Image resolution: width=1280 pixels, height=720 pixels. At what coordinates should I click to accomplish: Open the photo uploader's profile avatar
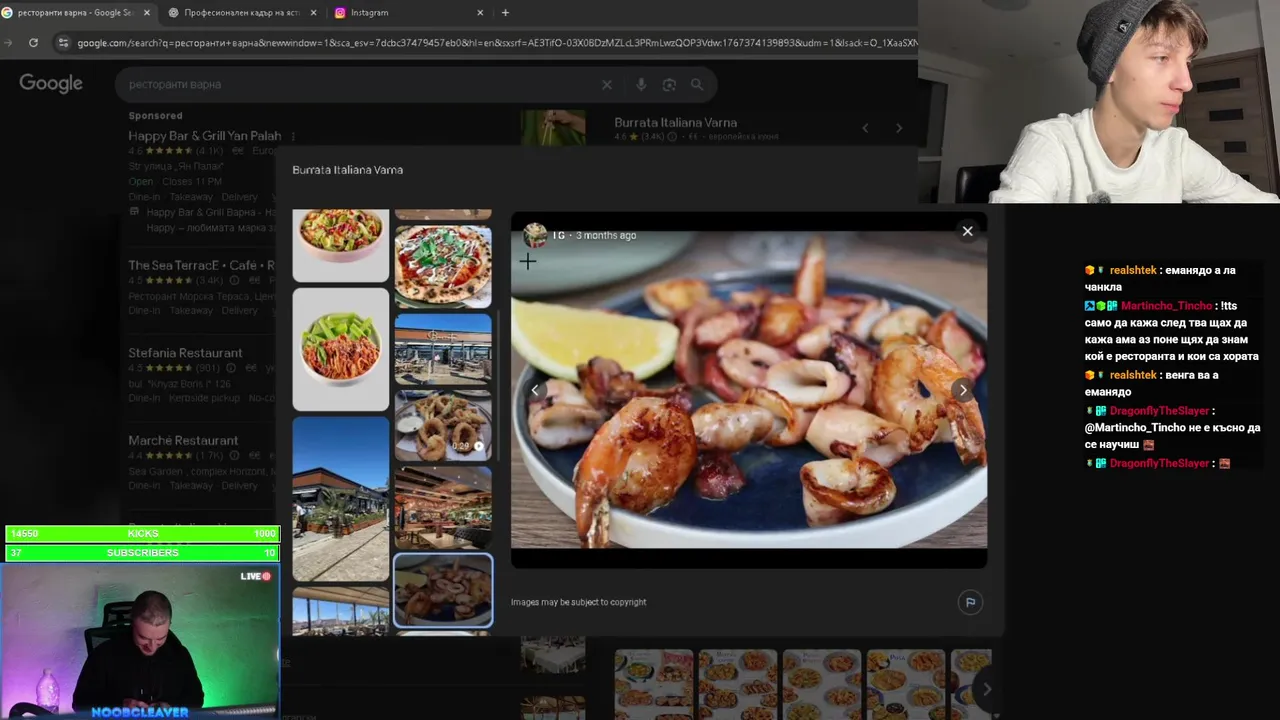(535, 235)
